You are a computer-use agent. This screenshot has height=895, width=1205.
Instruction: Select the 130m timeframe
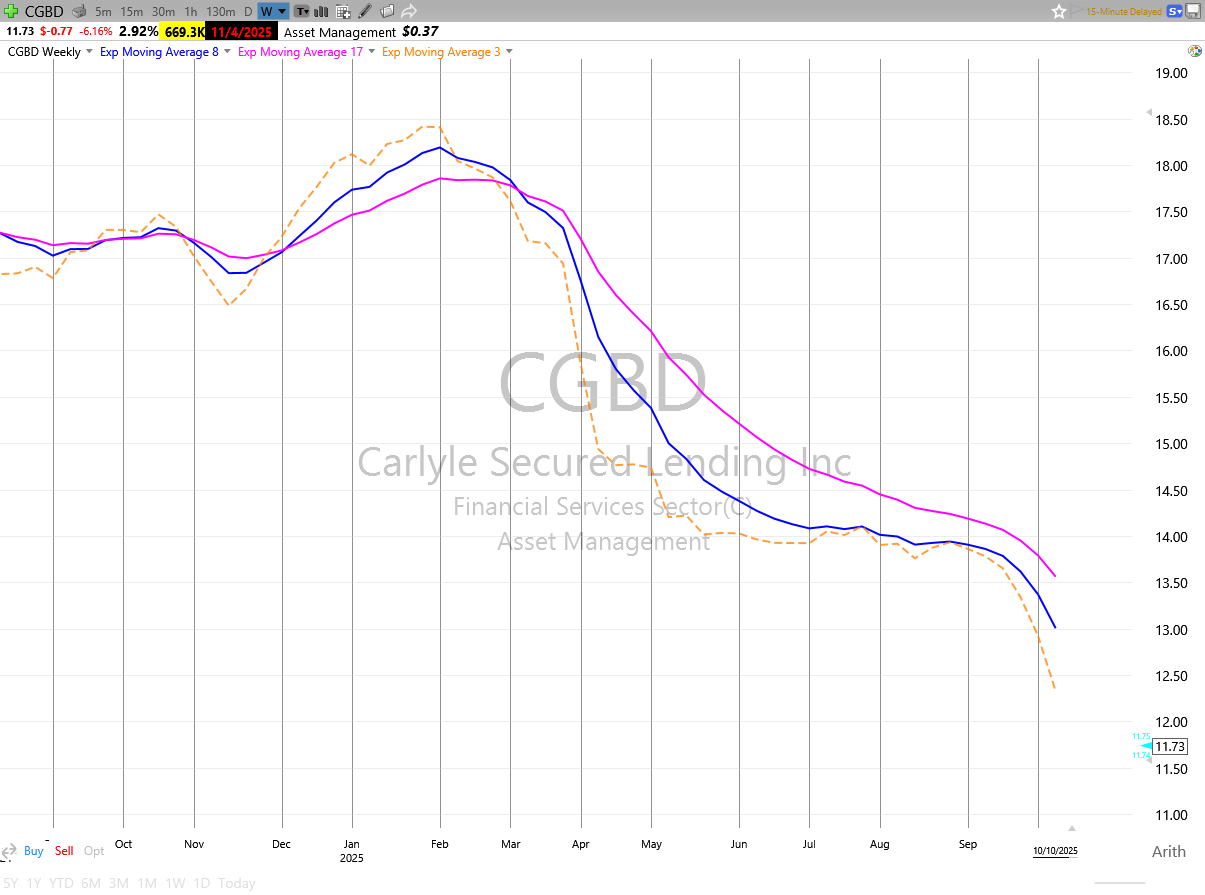pos(220,12)
